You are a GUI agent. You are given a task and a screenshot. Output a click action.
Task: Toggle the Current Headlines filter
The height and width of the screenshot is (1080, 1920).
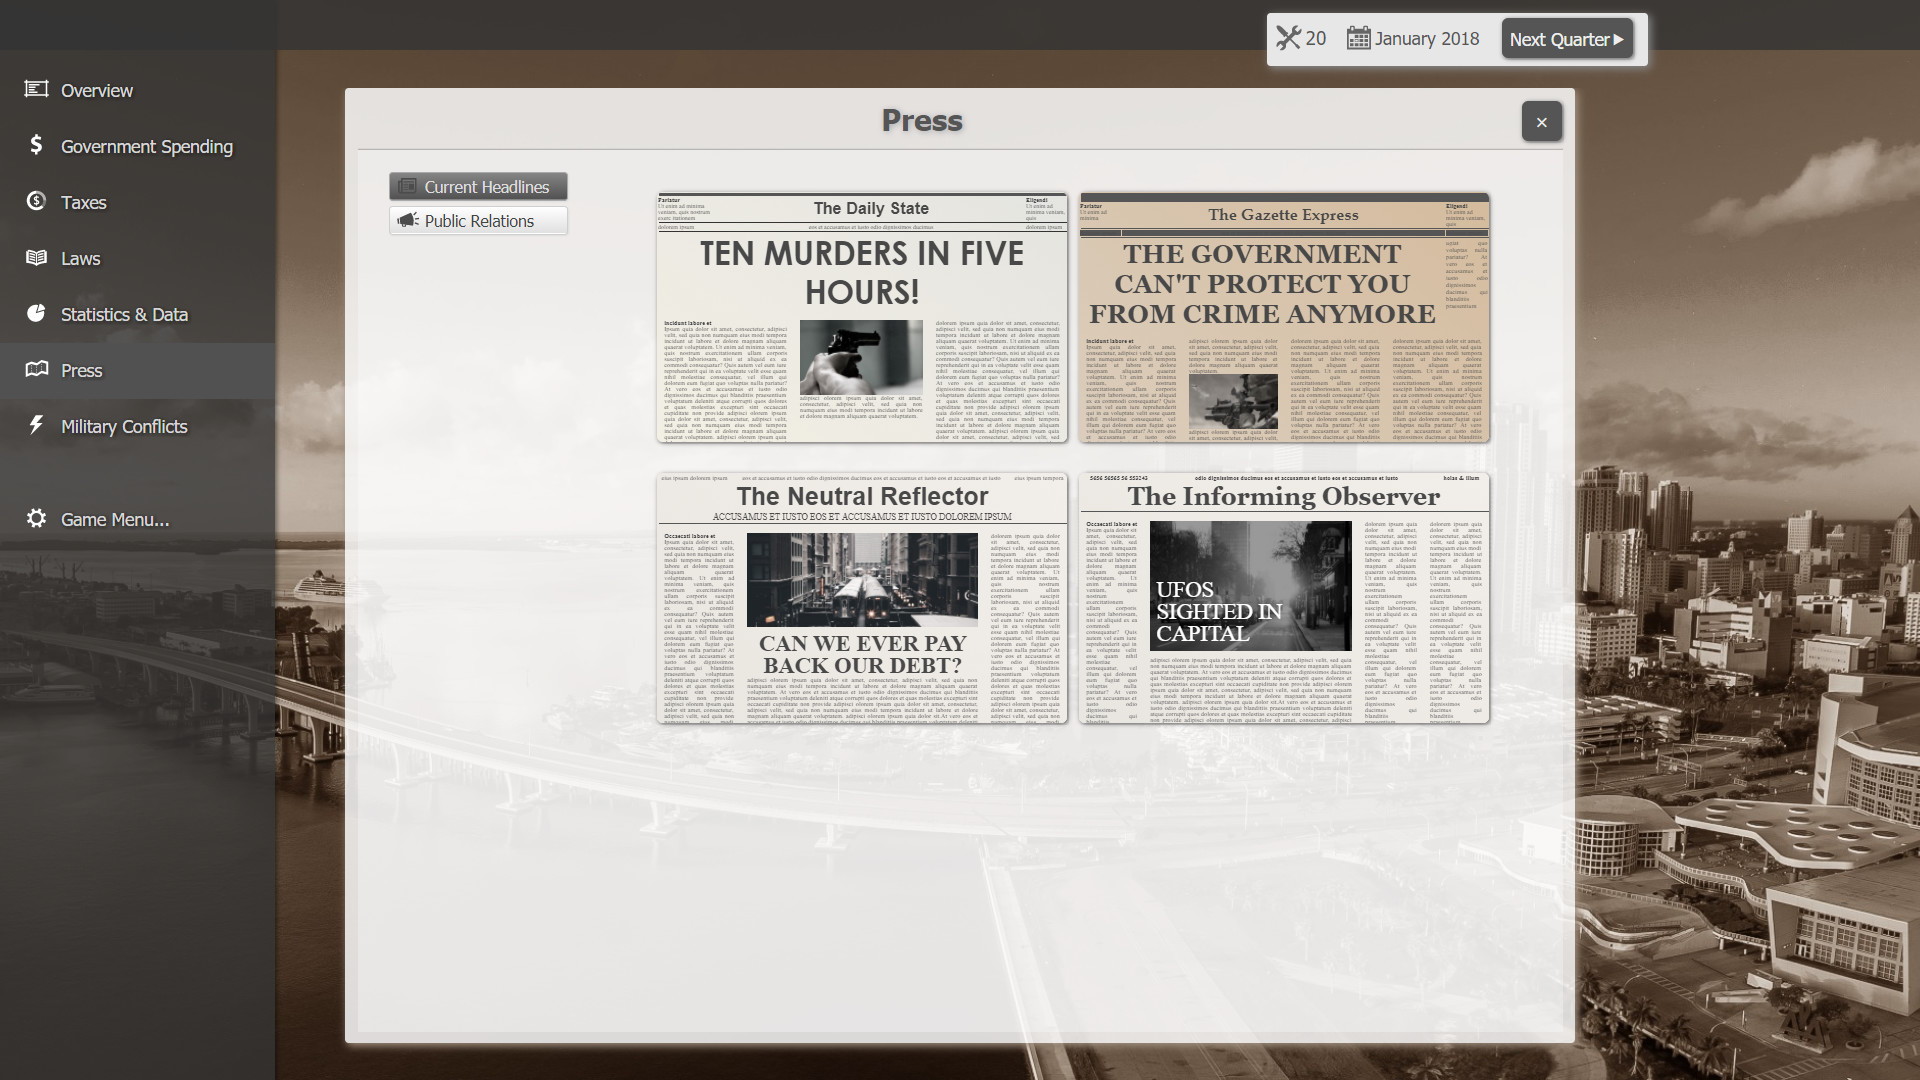[479, 186]
